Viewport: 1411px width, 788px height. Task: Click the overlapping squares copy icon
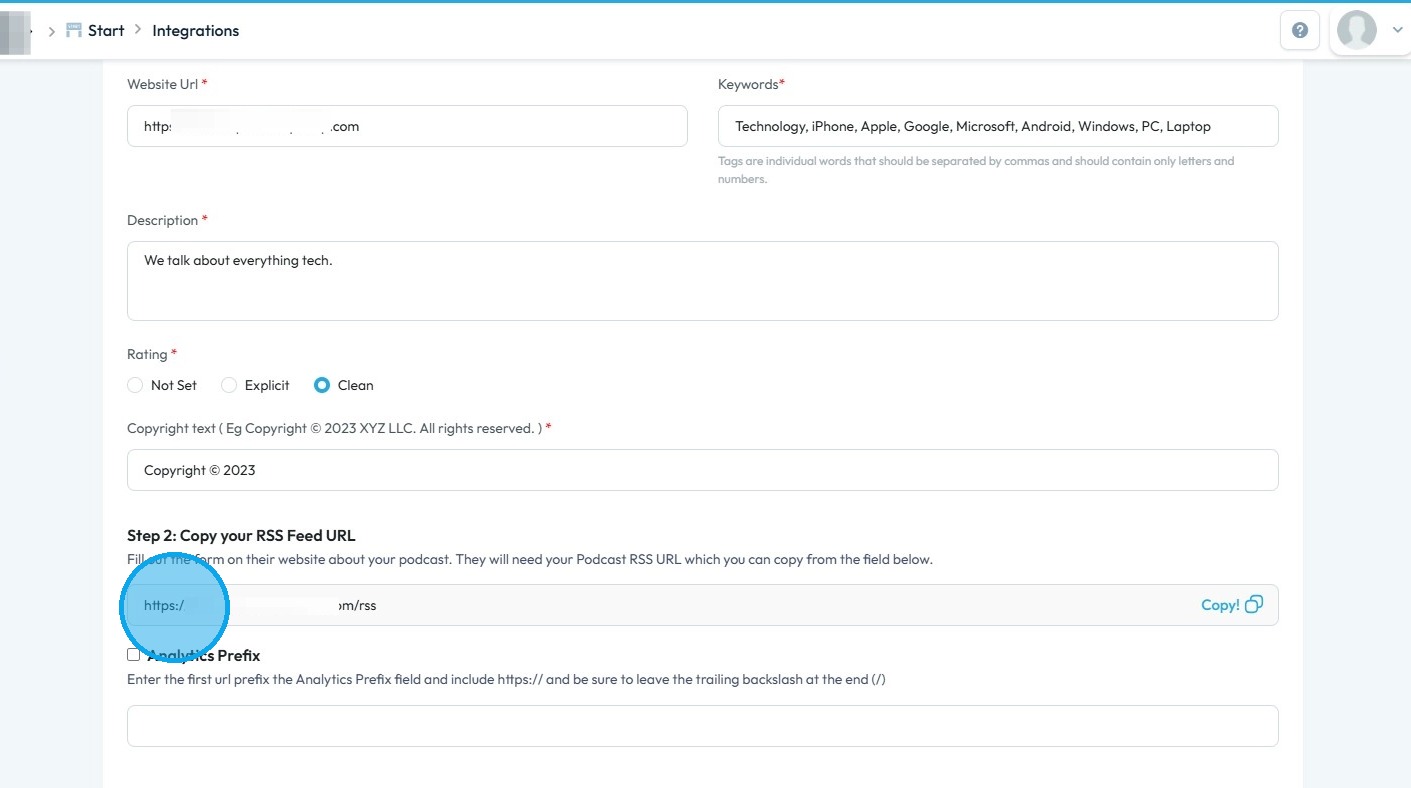pos(1254,604)
